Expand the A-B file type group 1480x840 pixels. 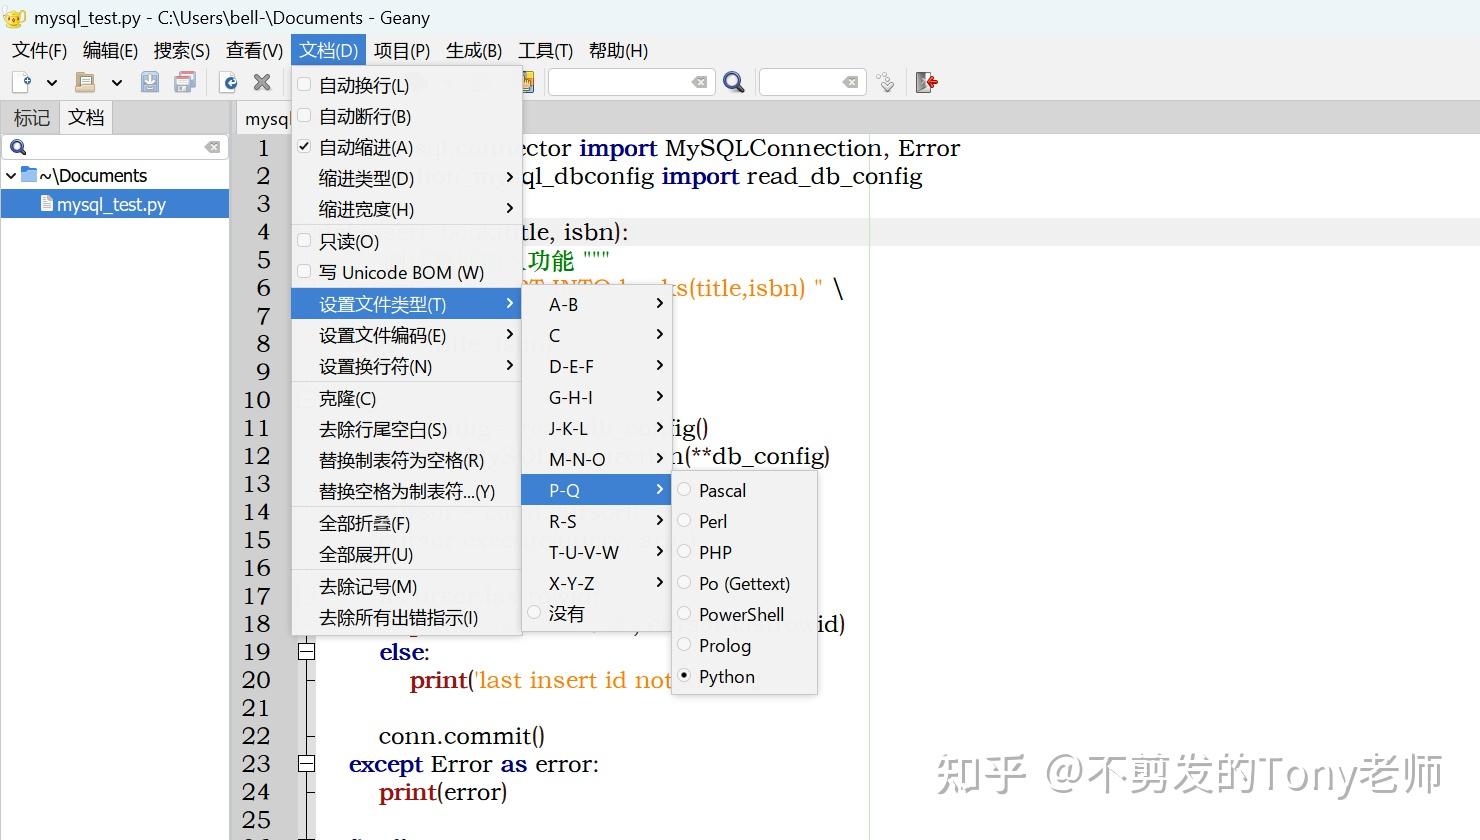595,304
